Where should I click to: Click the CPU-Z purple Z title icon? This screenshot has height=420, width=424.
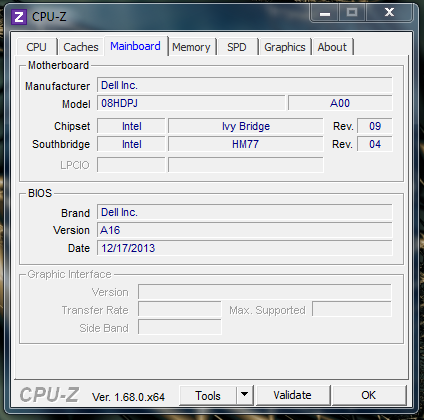pyautogui.click(x=19, y=16)
